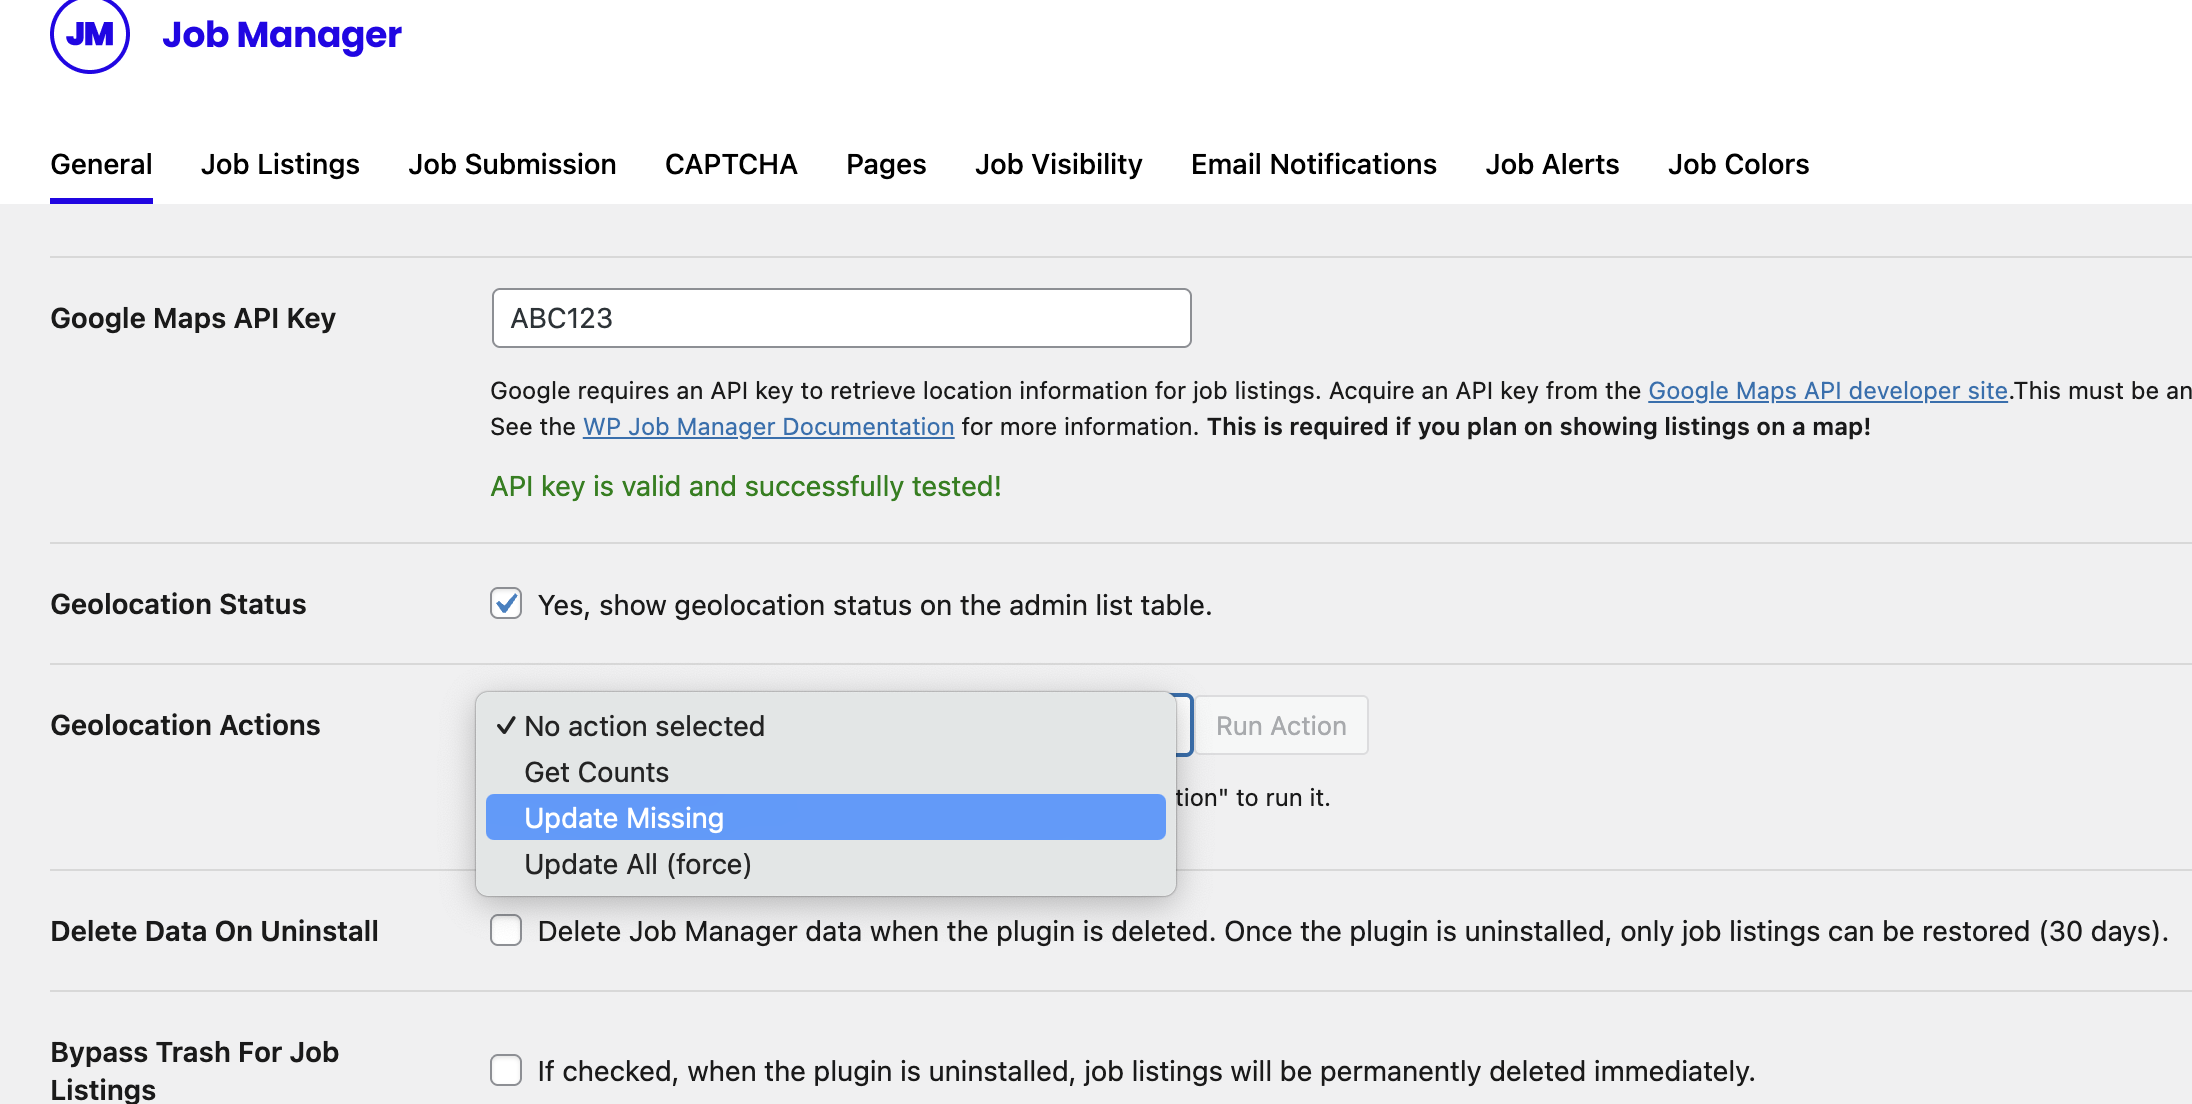Check Bypass Trash For Job Listings box
This screenshot has width=2192, height=1104.
[506, 1070]
